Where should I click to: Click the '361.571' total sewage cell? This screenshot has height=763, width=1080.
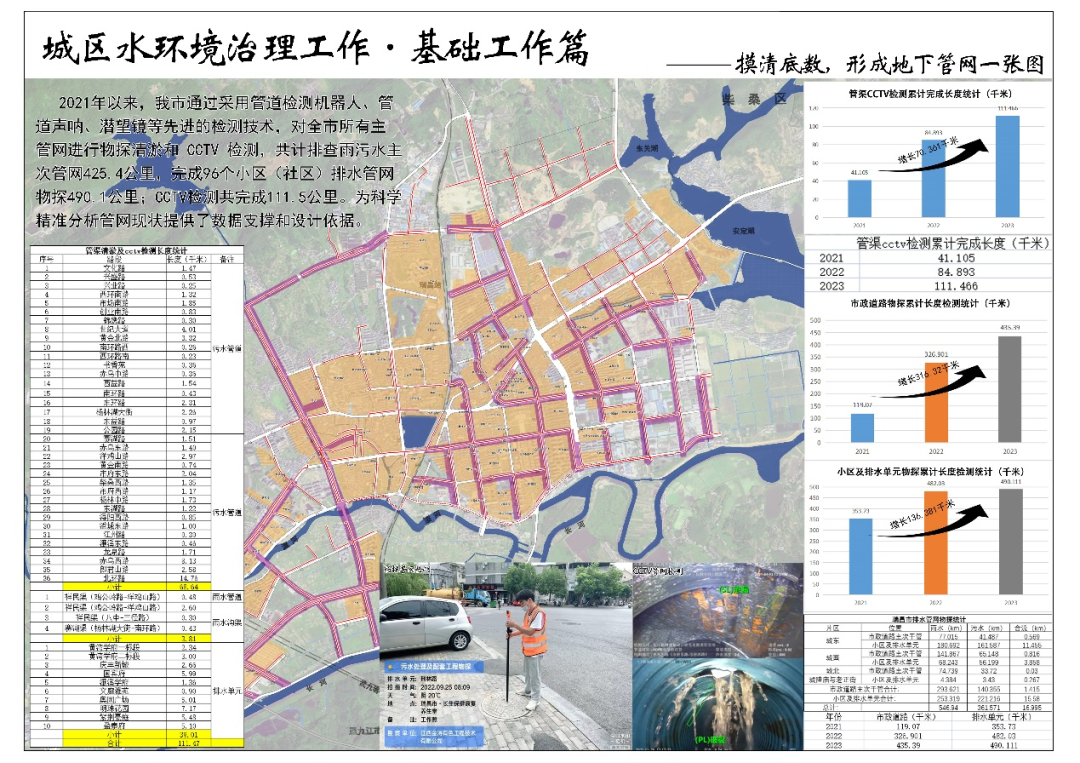tap(989, 707)
